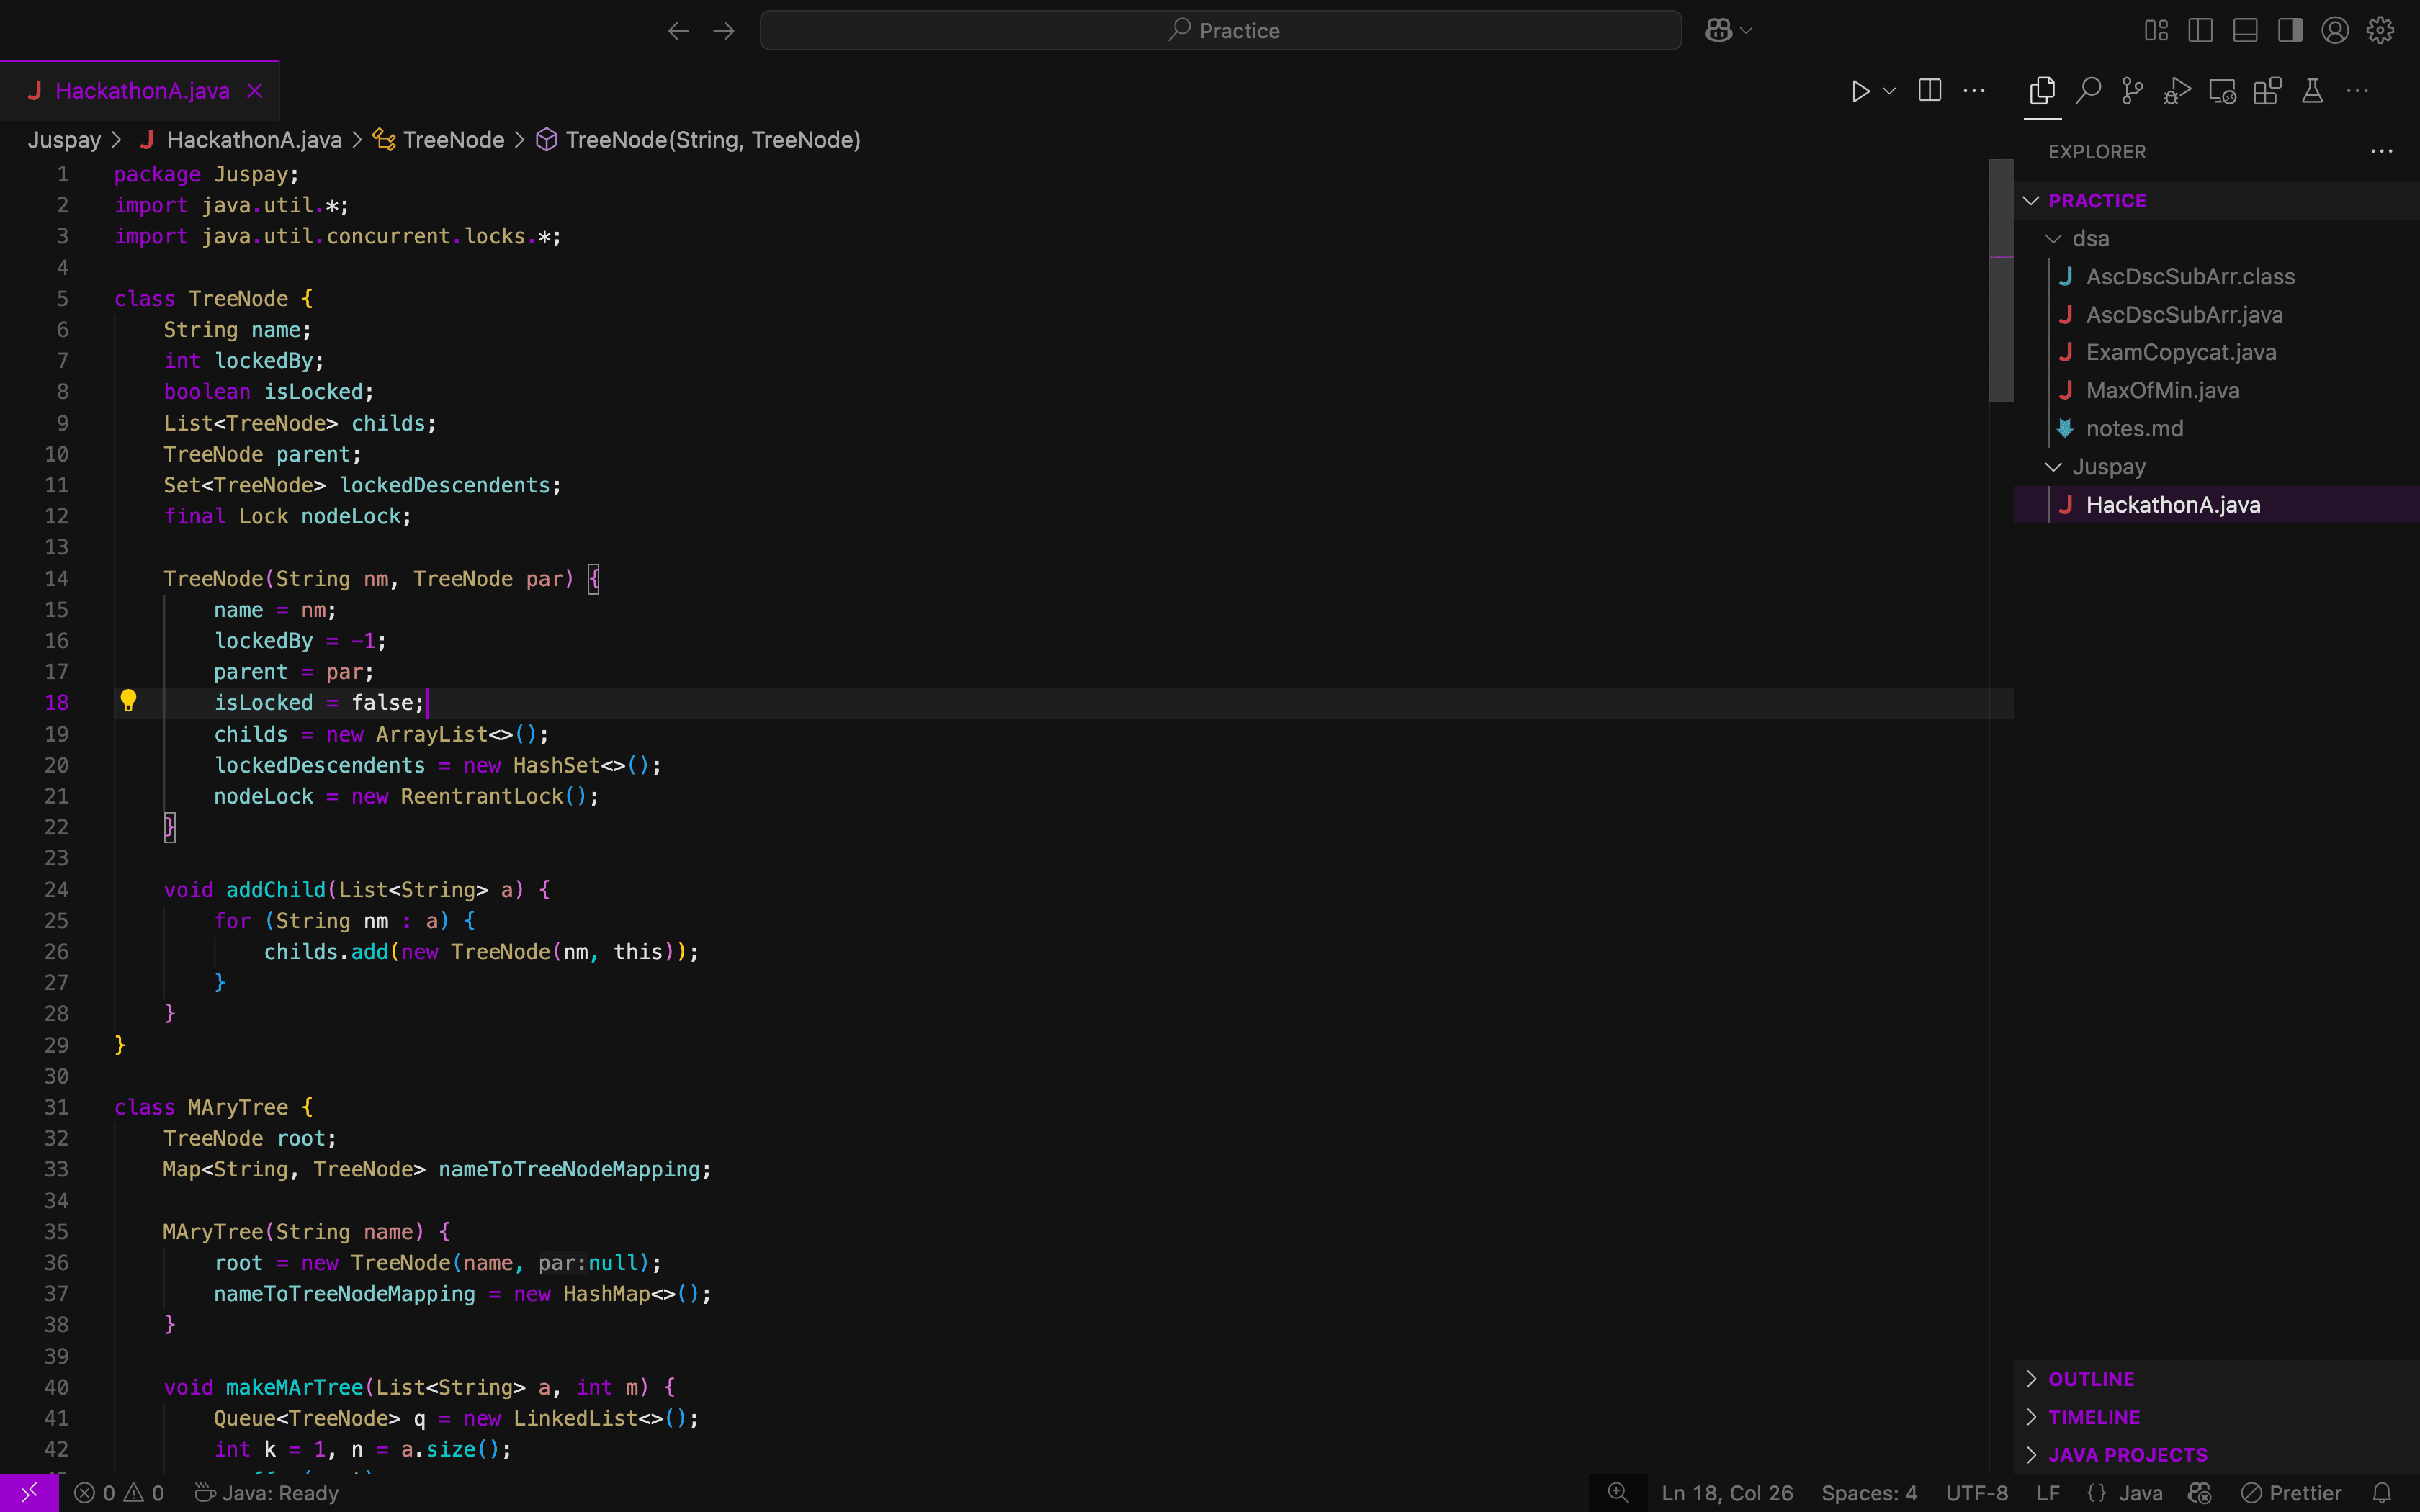2420x1512 pixels.
Task: Click the Practice search bar
Action: click(x=1219, y=30)
